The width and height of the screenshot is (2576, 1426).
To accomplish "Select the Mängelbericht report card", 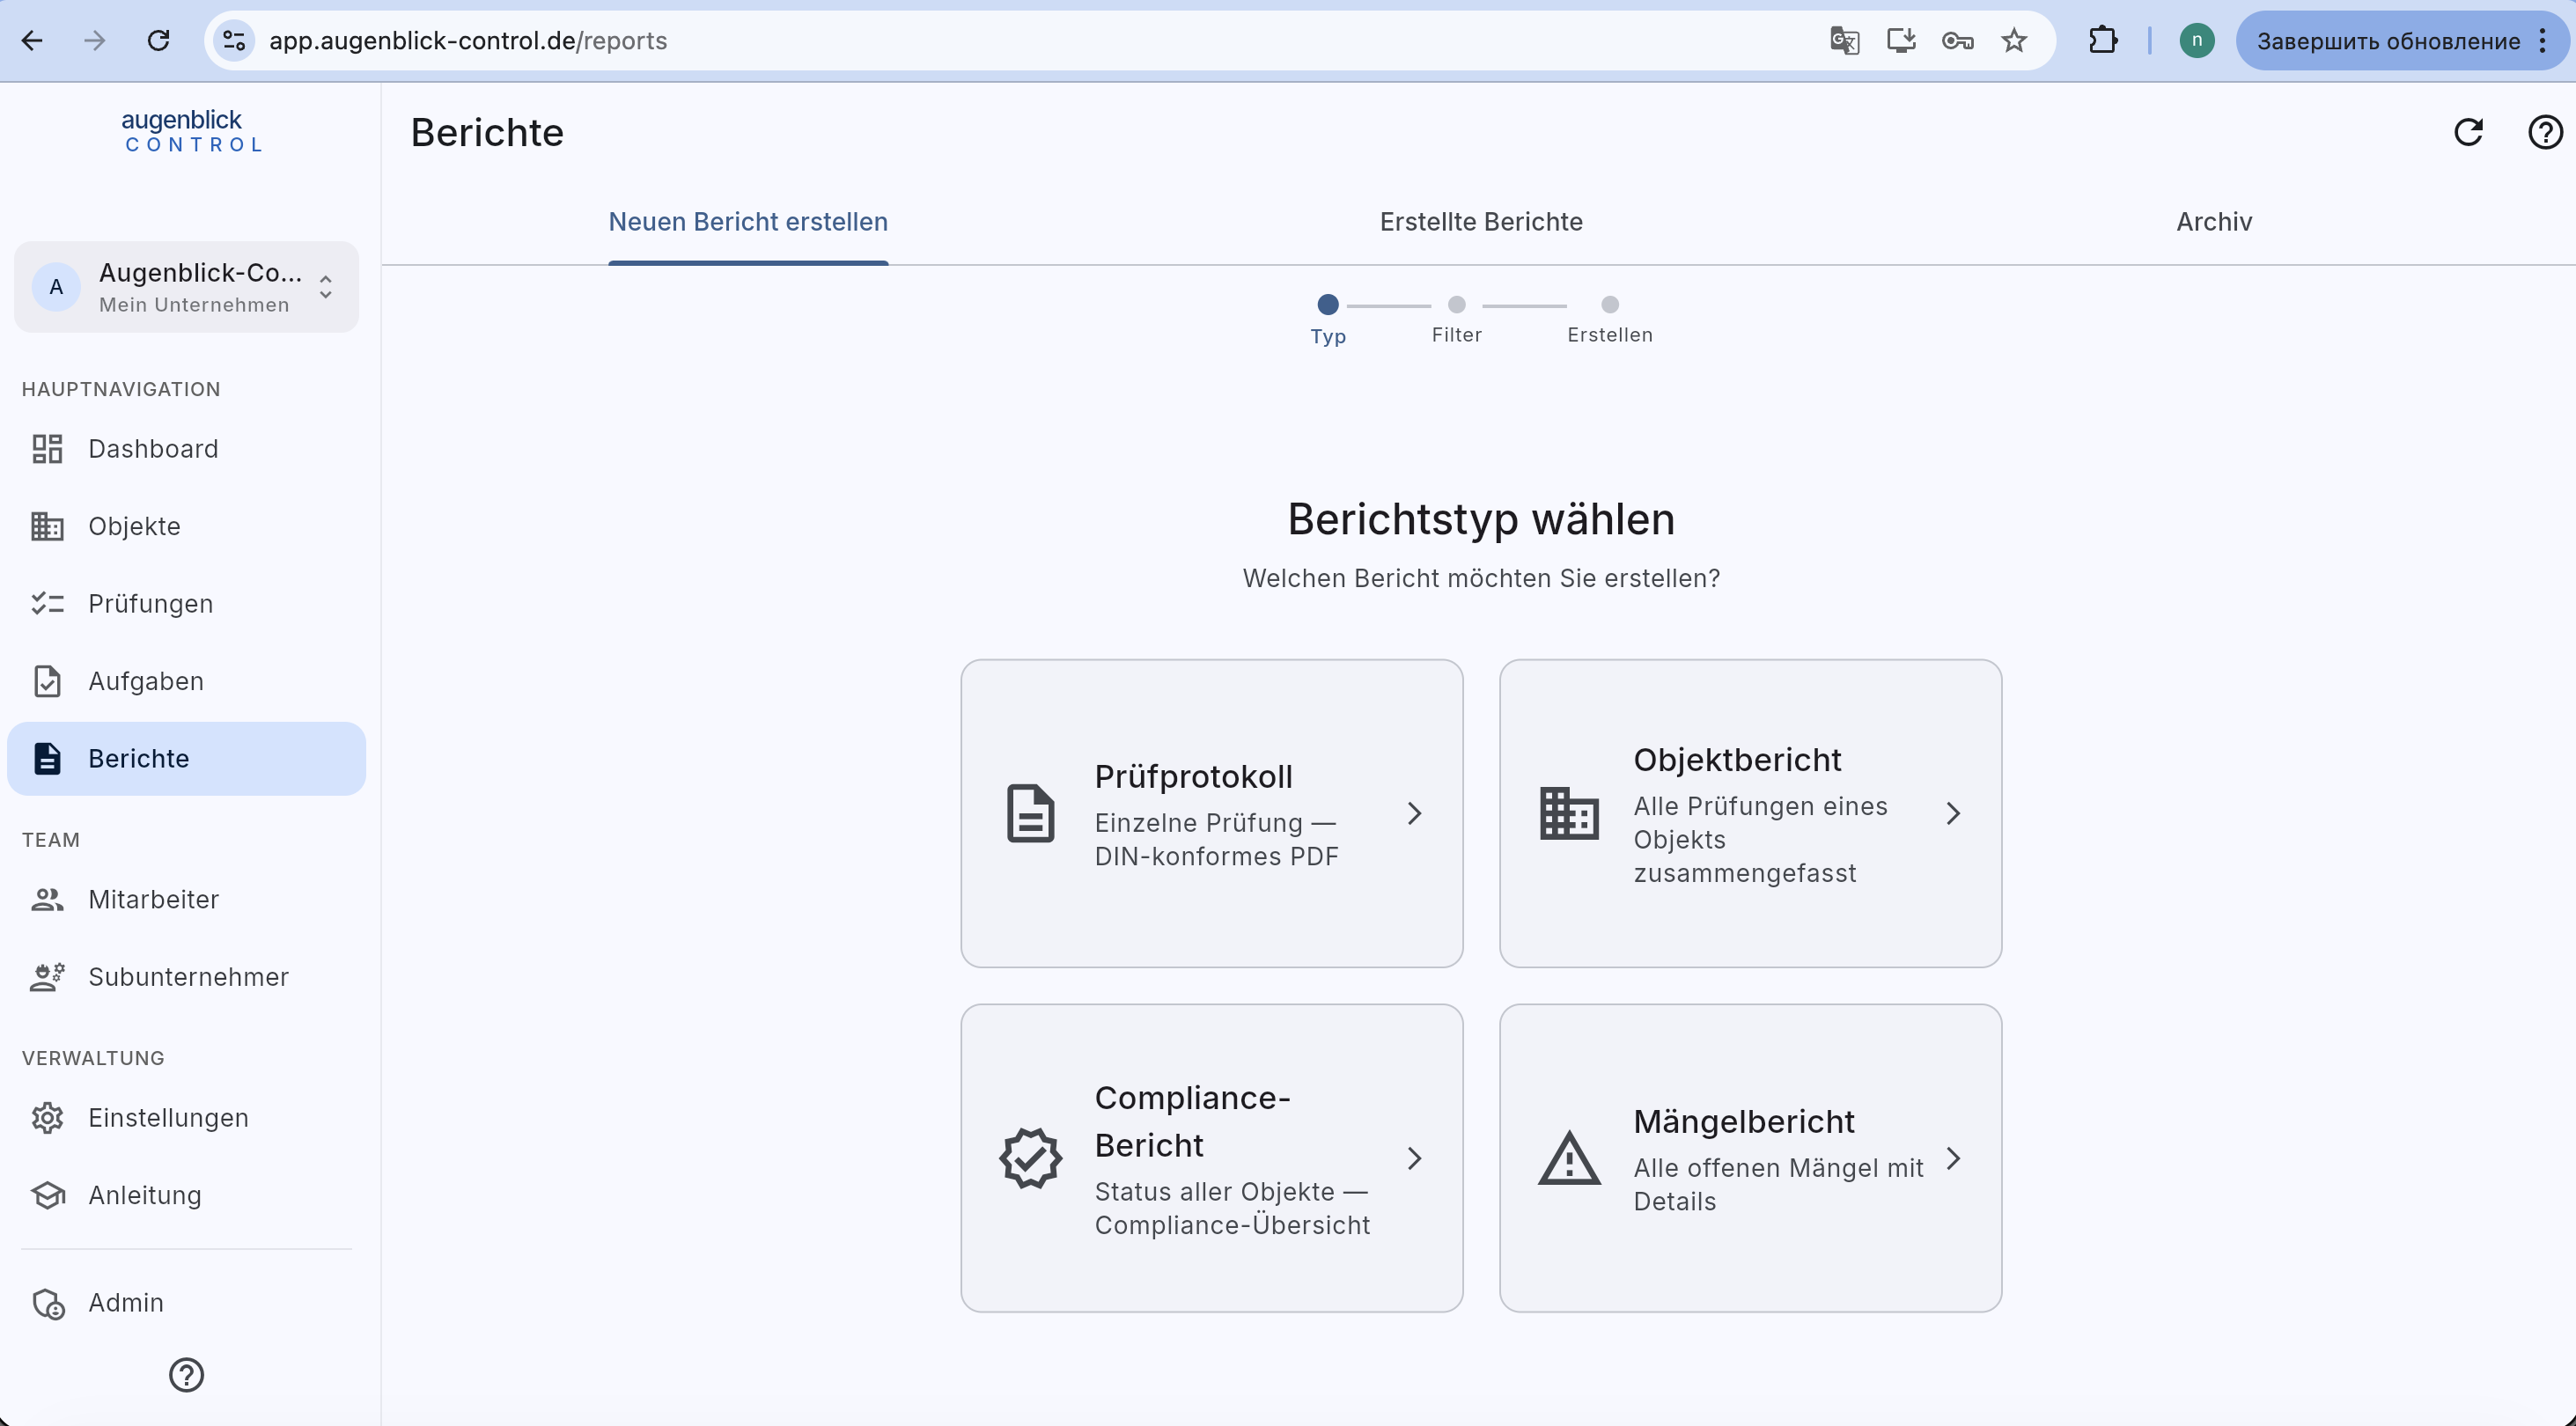I will 1750,1158.
